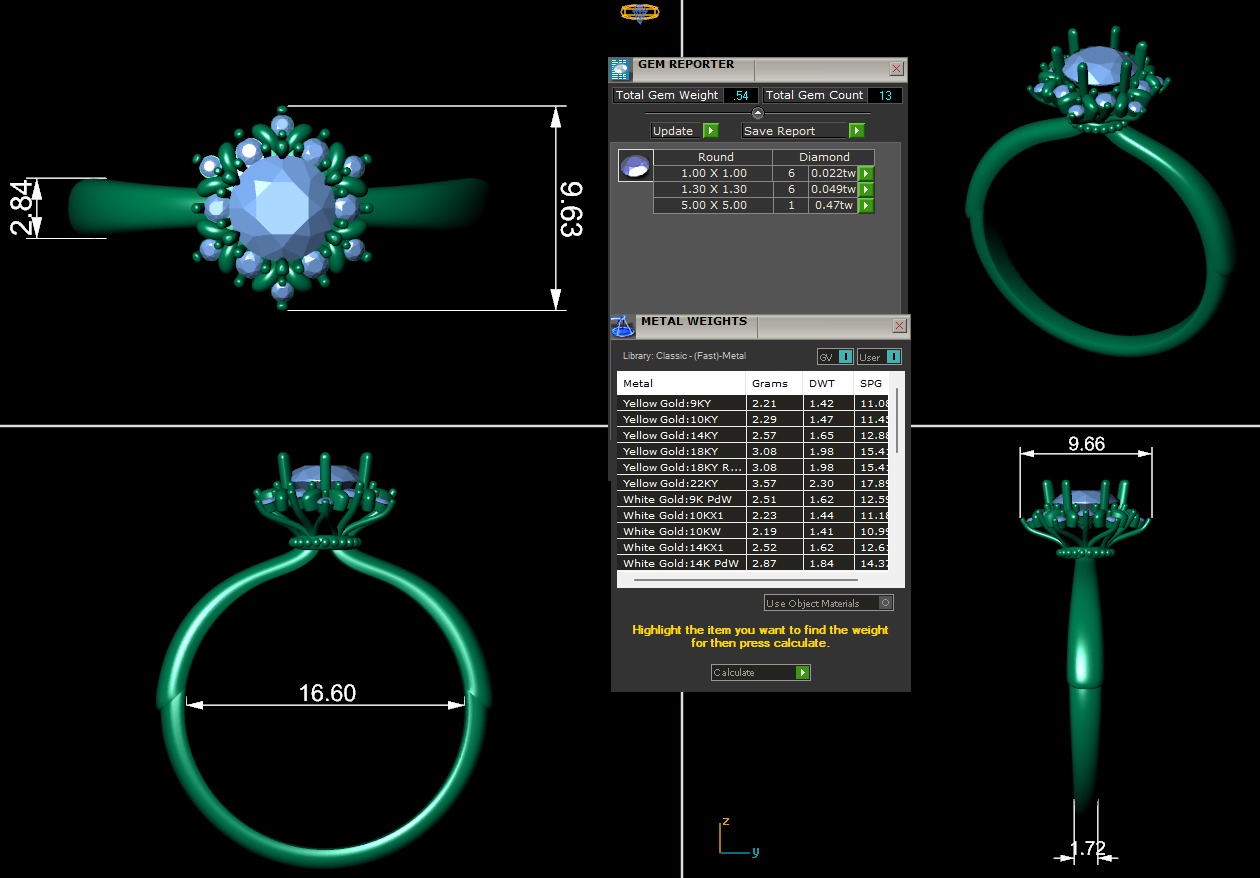Image resolution: width=1260 pixels, height=878 pixels.
Task: Select the White Gold:14KX1 row
Action: tap(753, 547)
